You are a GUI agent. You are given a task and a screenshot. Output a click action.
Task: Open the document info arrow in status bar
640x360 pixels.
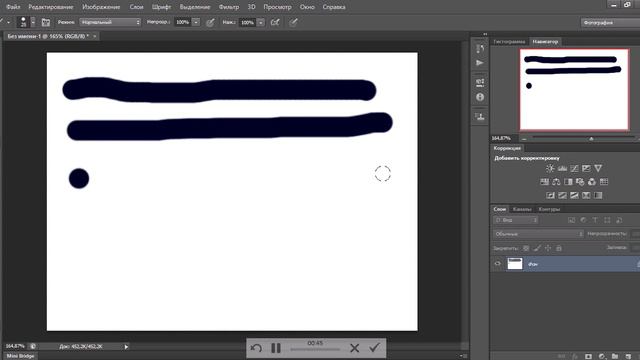[x=126, y=347]
